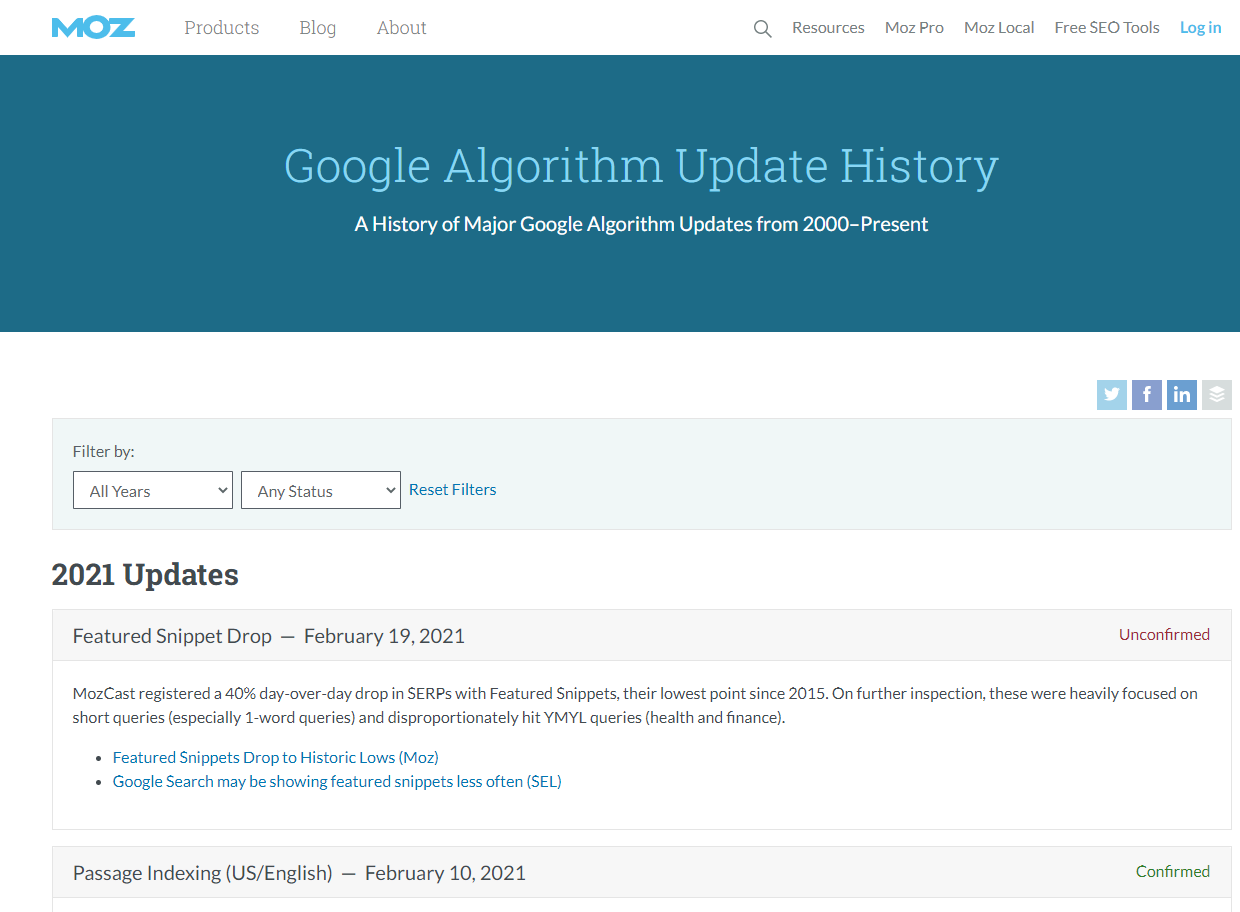Click the Reset Filters link
Image resolution: width=1240 pixels, height=912 pixels.
[453, 490]
